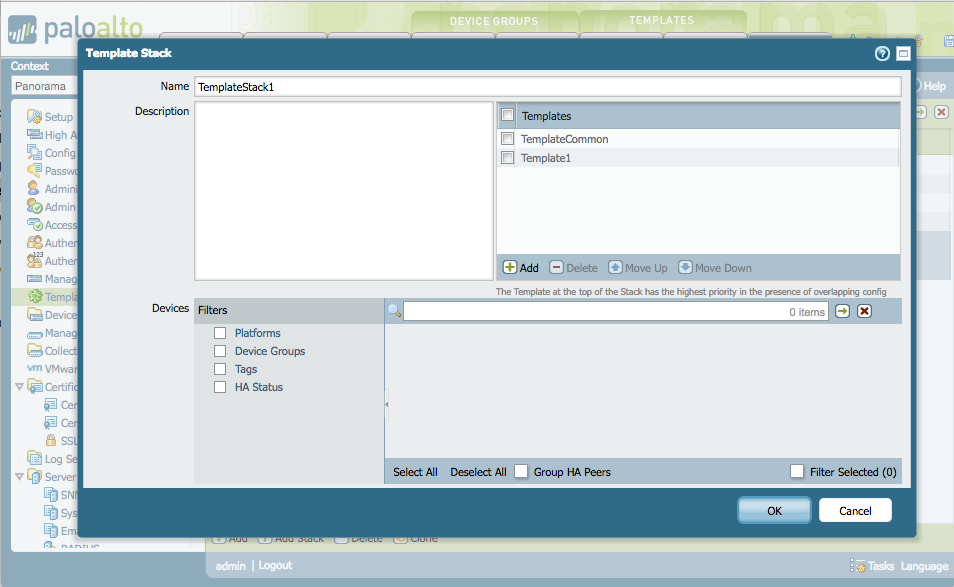Select the TemplateCommon row text
The height and width of the screenshot is (587, 954).
[565, 139]
